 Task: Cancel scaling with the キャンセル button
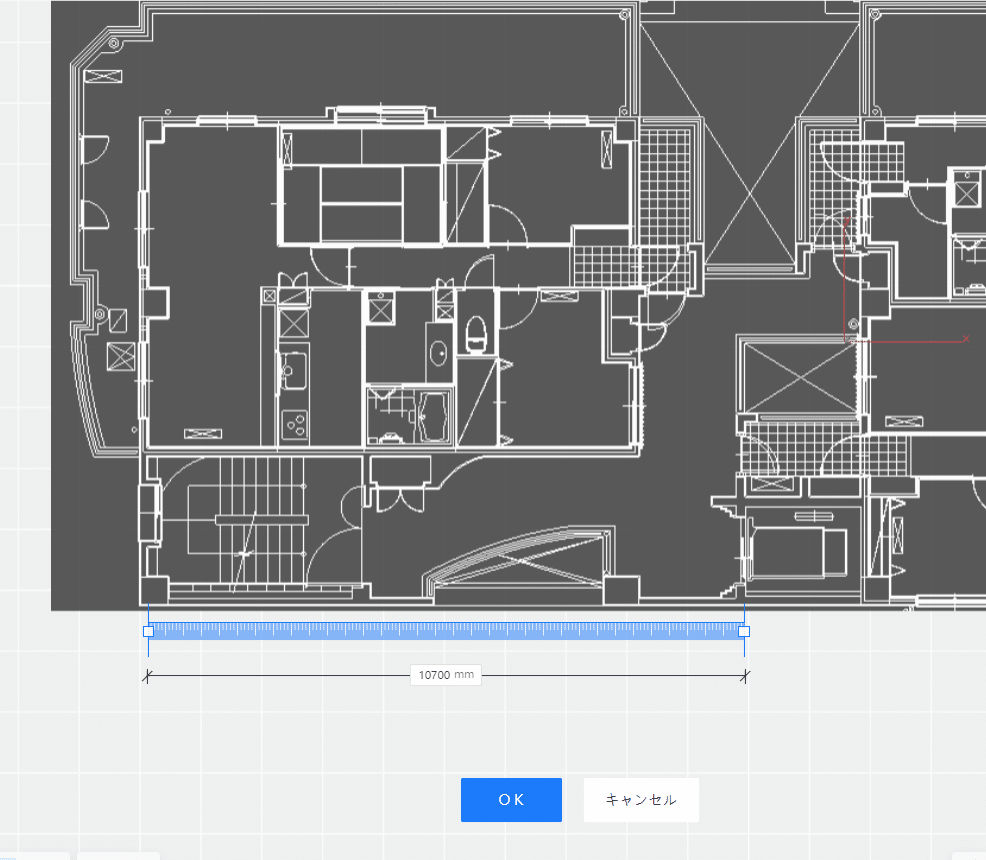(641, 800)
